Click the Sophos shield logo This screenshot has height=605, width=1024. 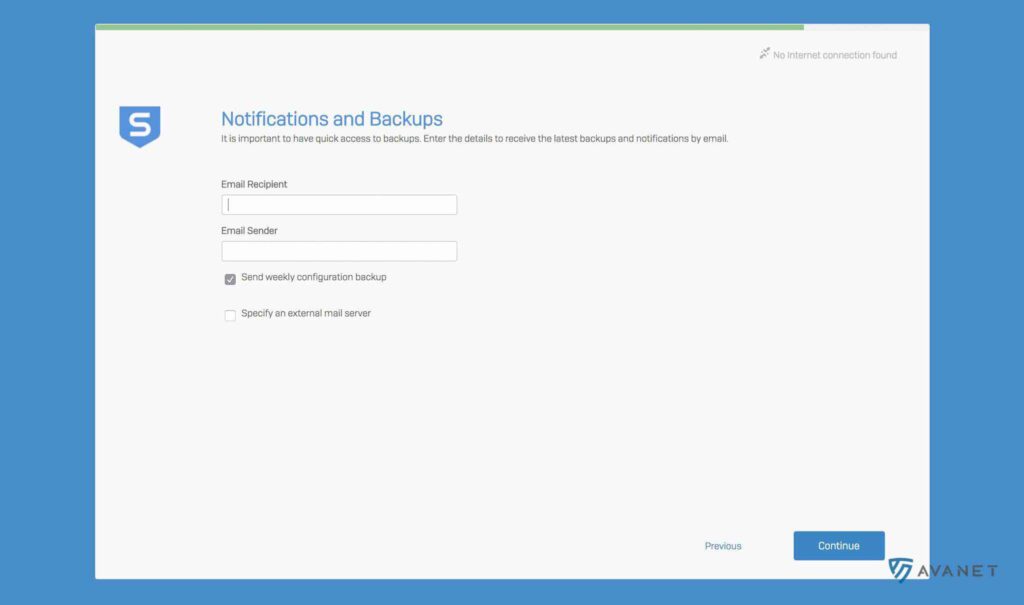pos(140,127)
